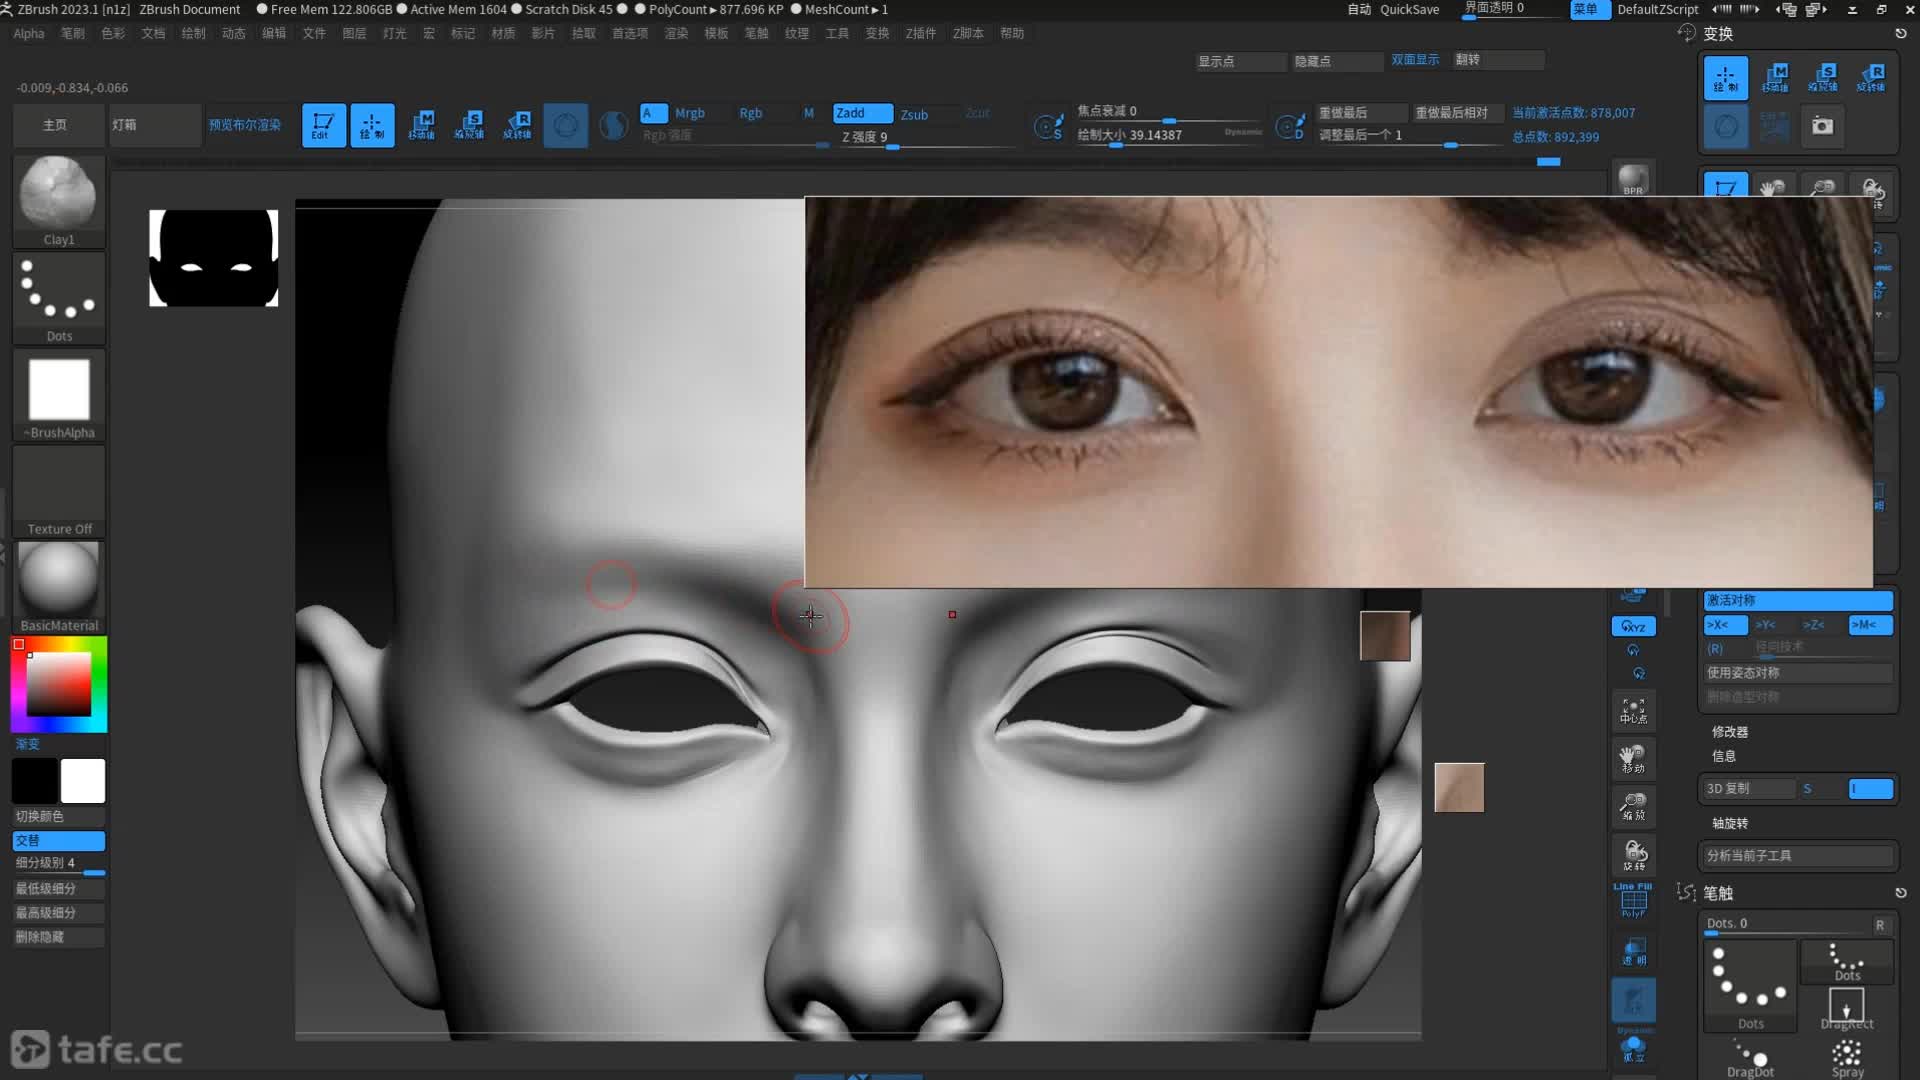Click the camera snapshot icon in Transform panel
Viewport: 1920px width, 1080px height.
pos(1823,126)
